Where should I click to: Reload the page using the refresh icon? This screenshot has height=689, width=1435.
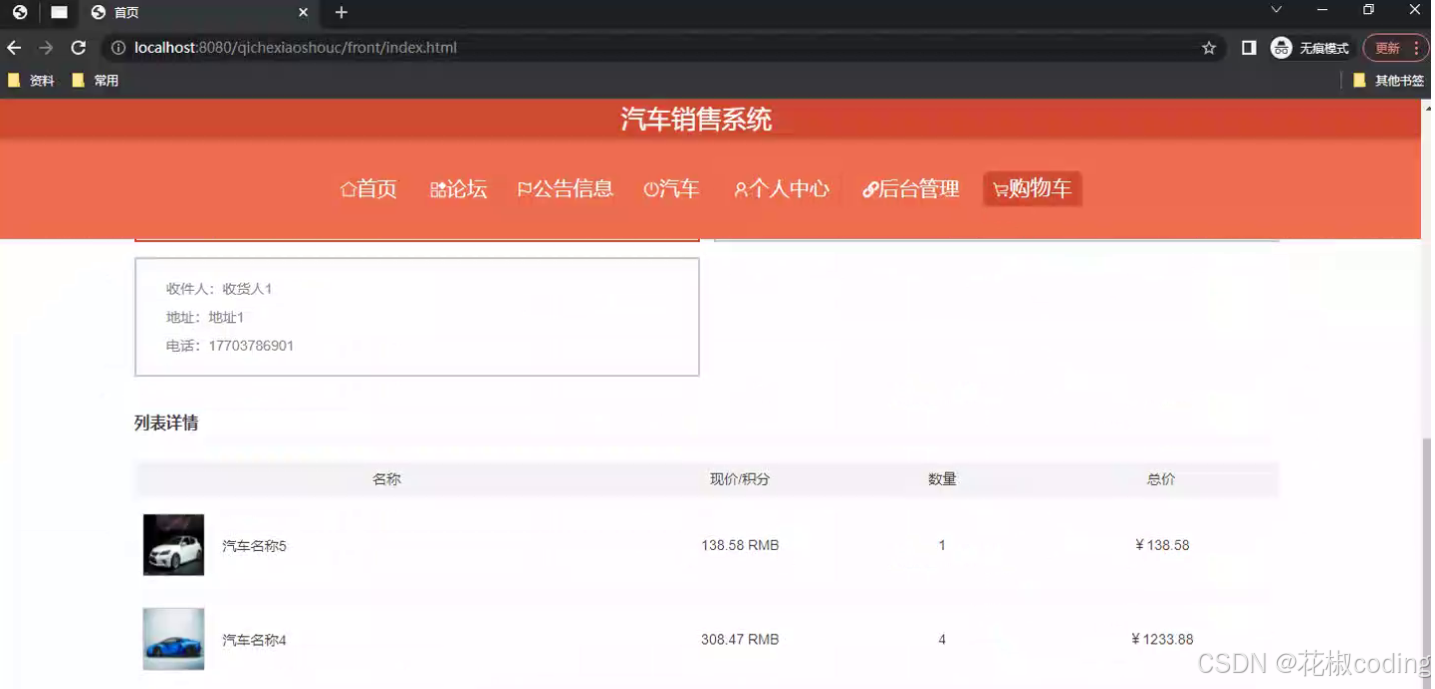coord(78,47)
